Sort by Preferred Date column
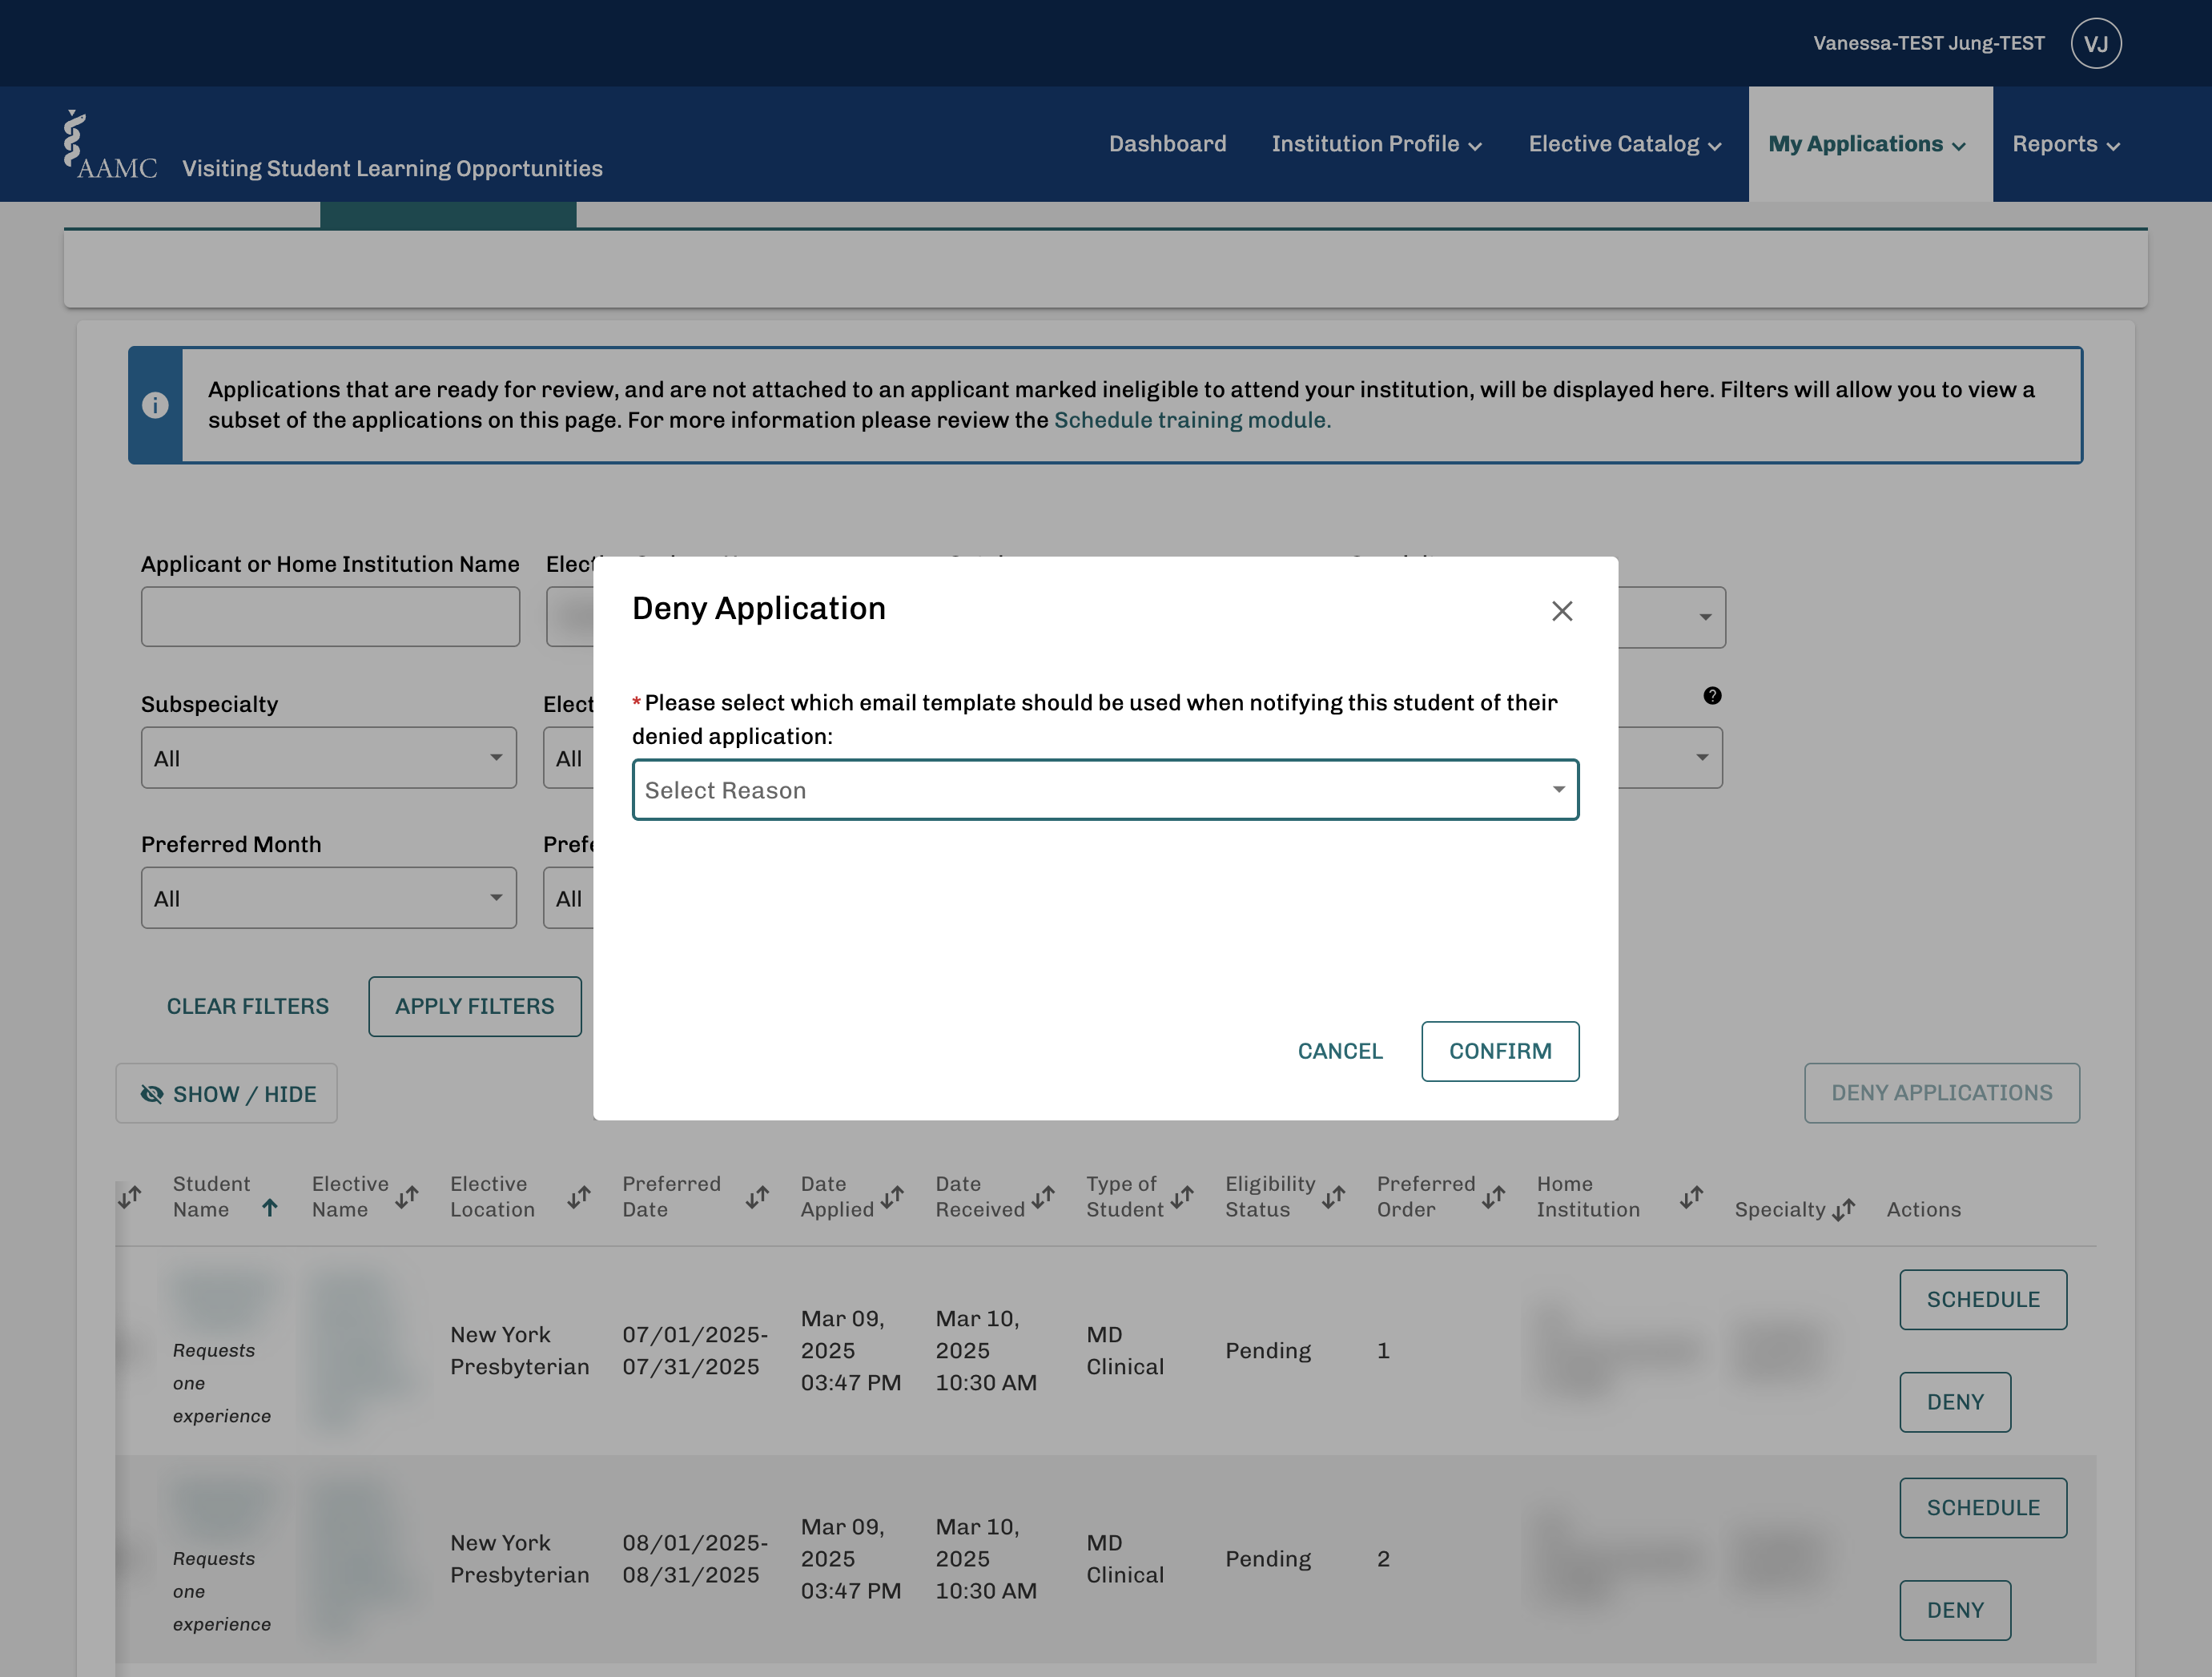 click(757, 1196)
